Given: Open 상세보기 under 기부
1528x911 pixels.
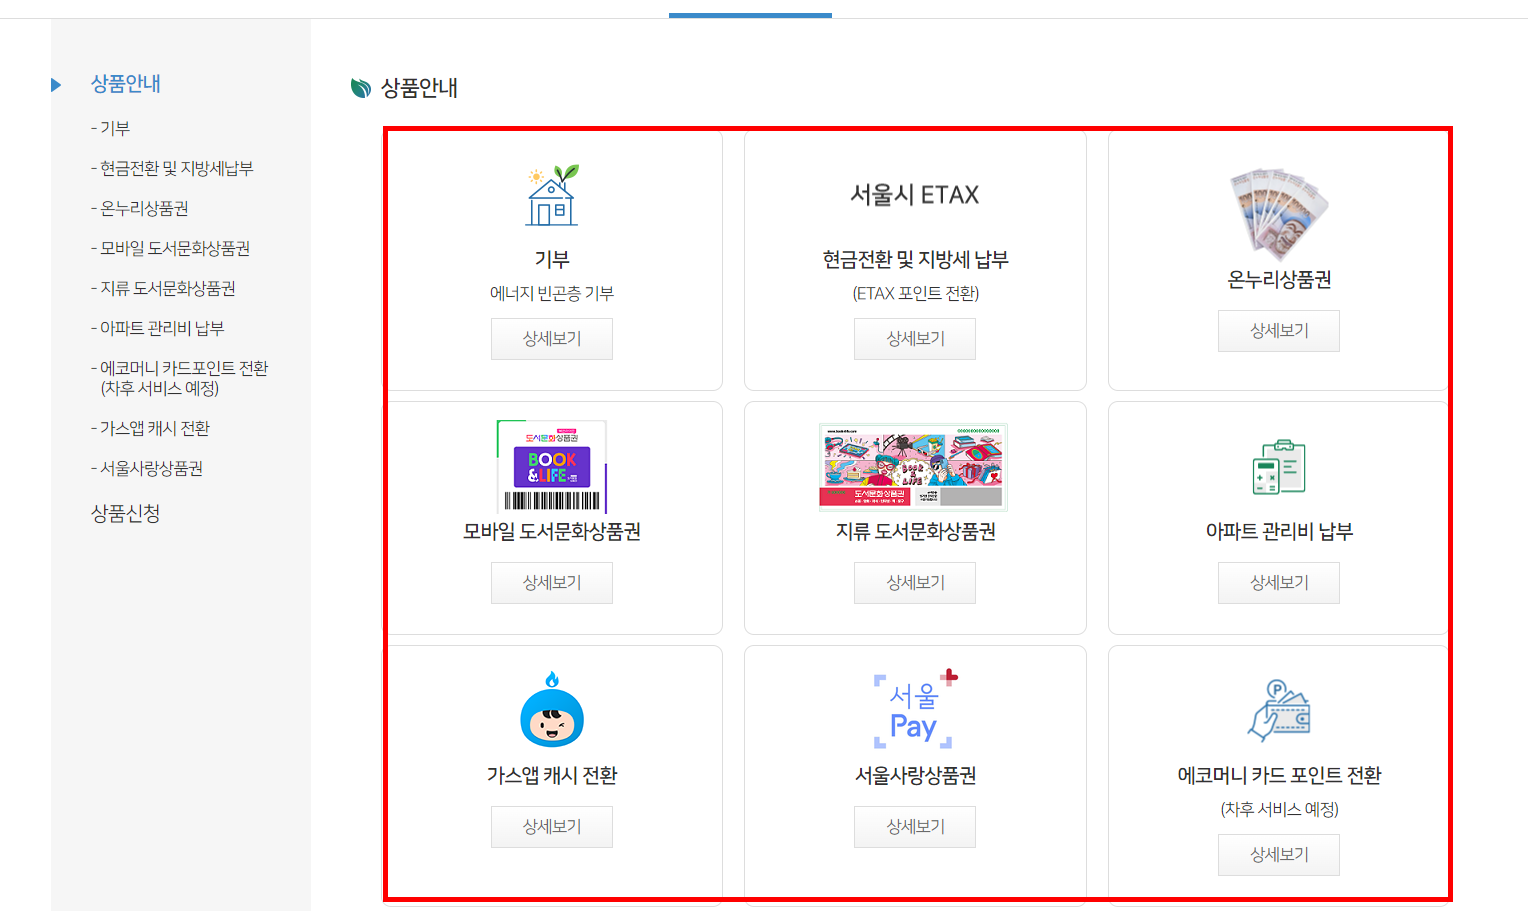Looking at the screenshot, I should pos(552,339).
